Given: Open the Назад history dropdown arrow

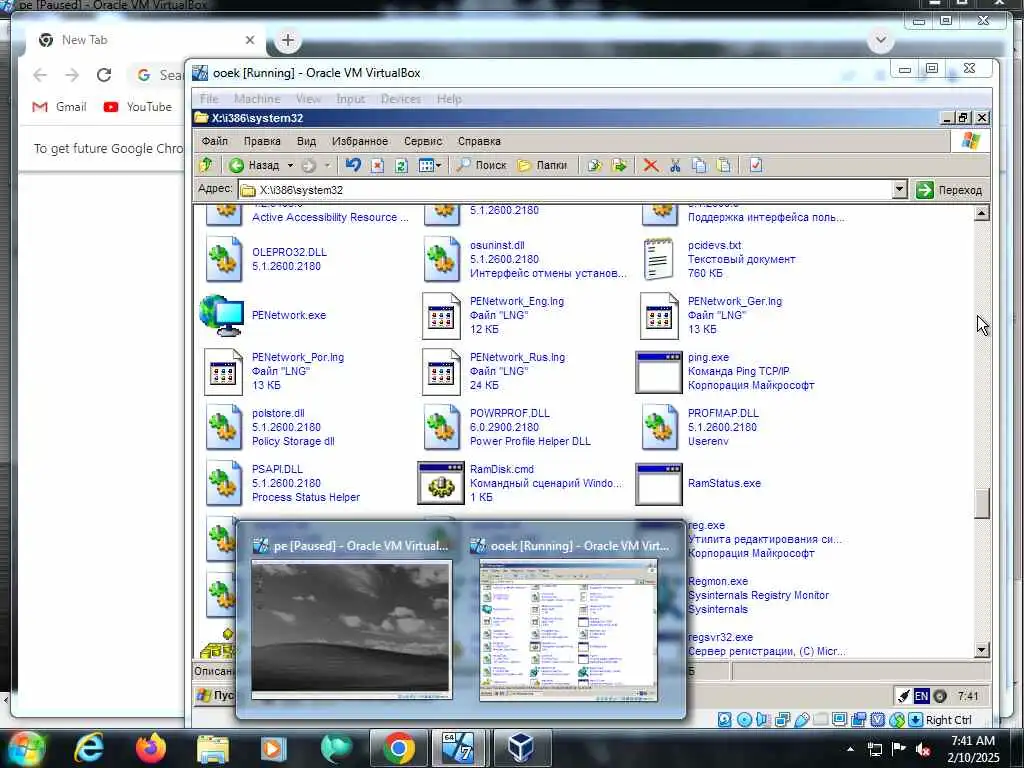Looking at the screenshot, I should 291,165.
